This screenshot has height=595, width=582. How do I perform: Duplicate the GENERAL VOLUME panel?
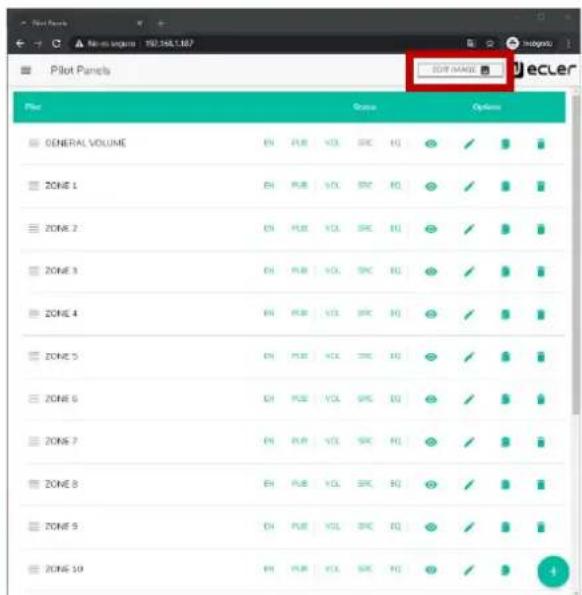(x=505, y=144)
